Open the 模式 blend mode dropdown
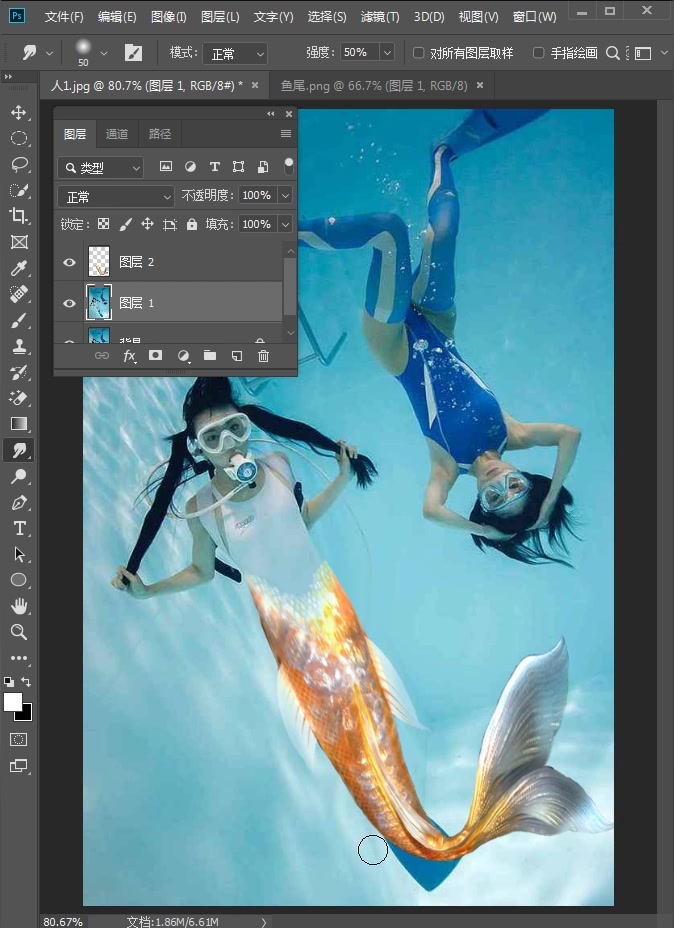Screen dimensions: 674x928 pos(235,54)
